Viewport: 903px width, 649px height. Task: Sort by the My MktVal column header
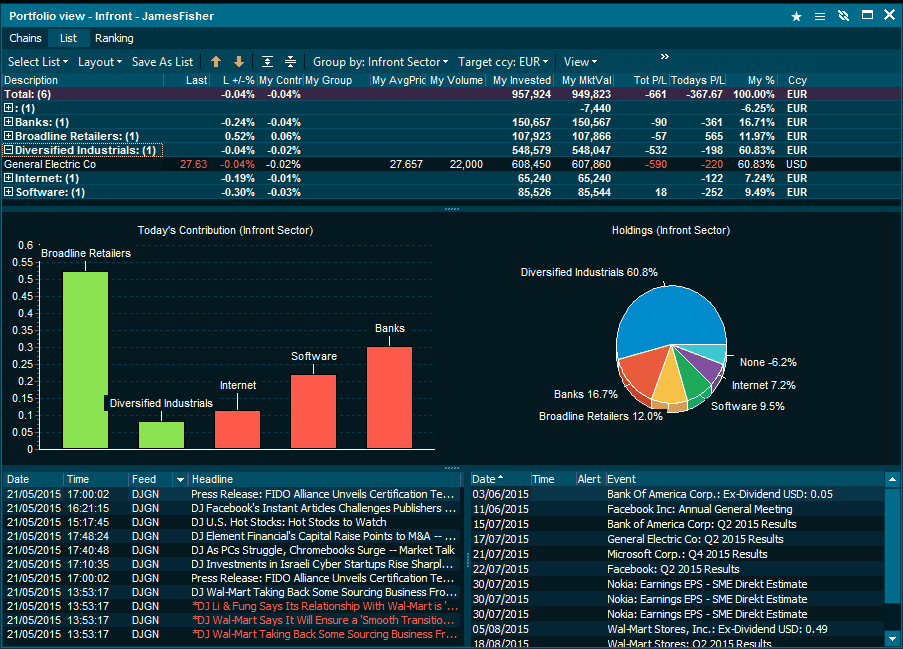(x=584, y=80)
